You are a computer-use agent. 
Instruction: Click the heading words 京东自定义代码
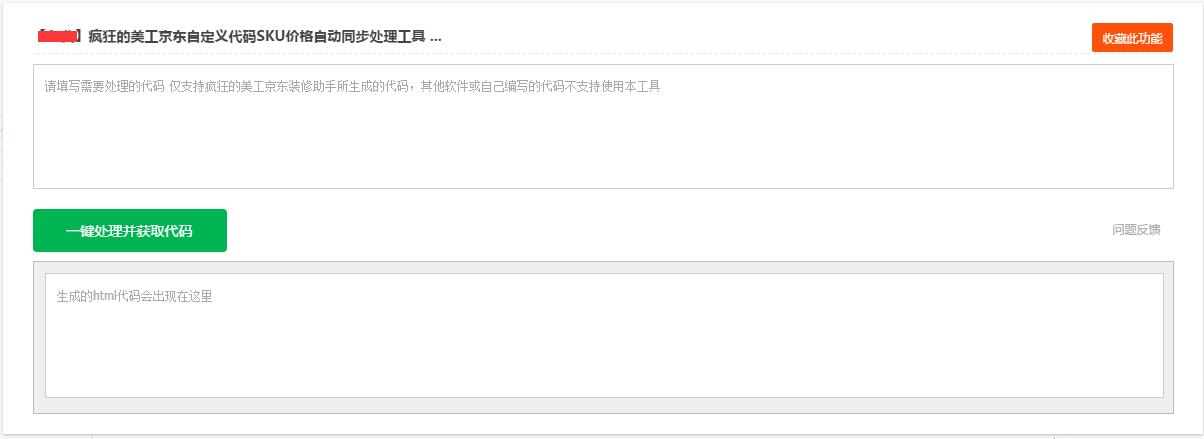pyautogui.click(x=208, y=37)
